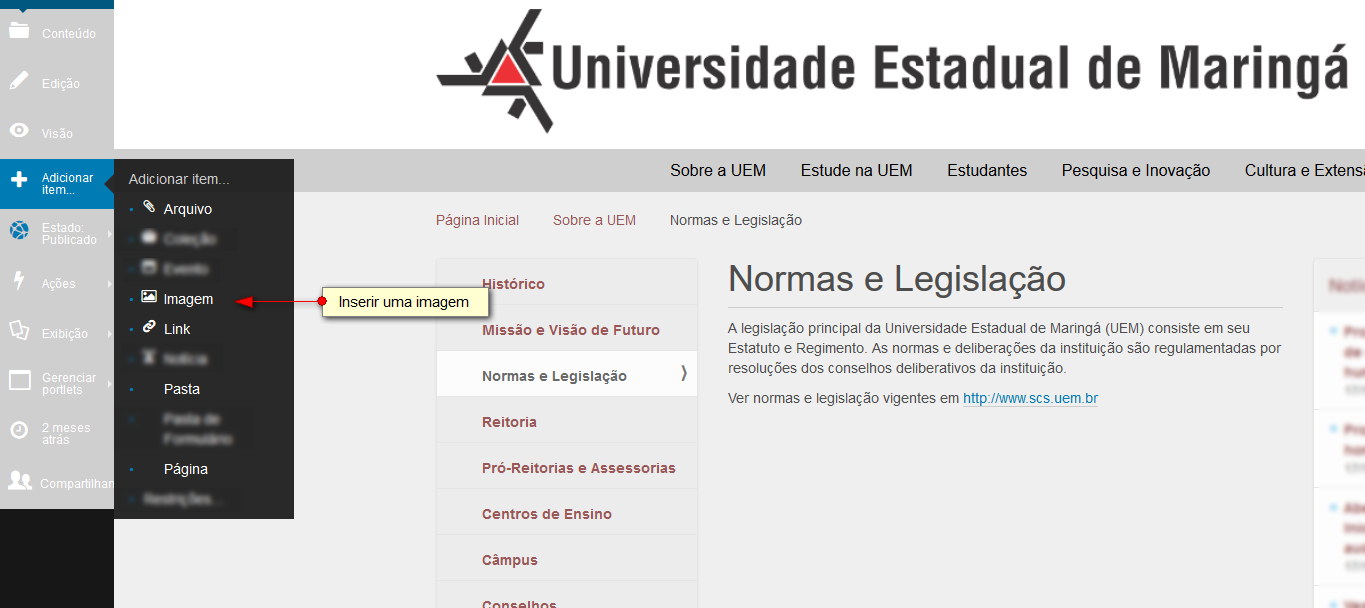Select Imagem from Adicionar item menu

[x=188, y=299]
